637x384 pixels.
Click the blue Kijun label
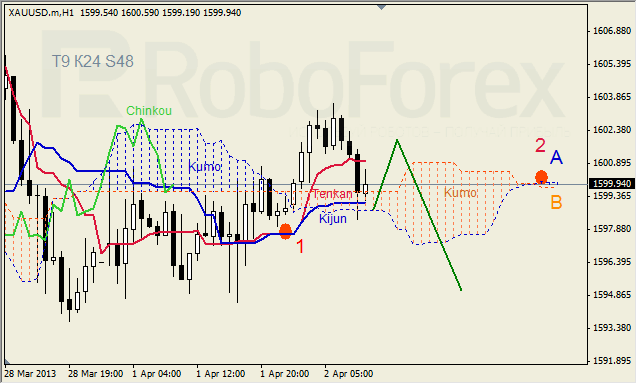(333, 219)
